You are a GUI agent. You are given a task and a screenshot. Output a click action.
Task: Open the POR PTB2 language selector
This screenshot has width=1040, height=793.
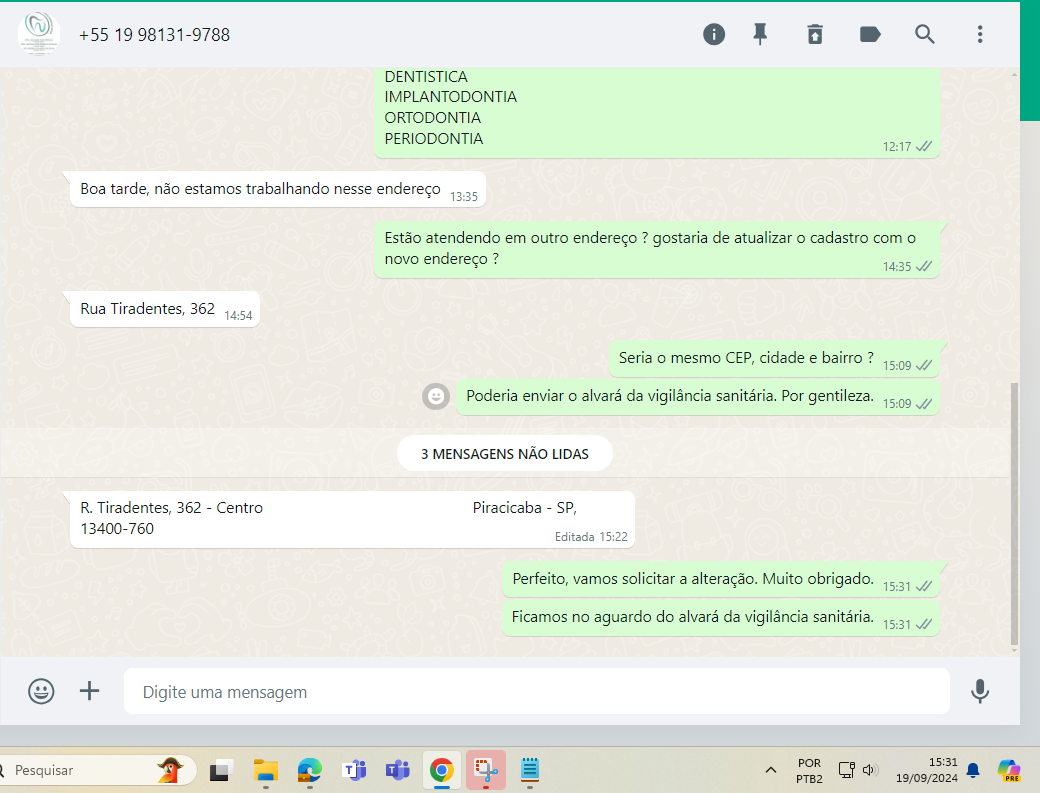(809, 770)
